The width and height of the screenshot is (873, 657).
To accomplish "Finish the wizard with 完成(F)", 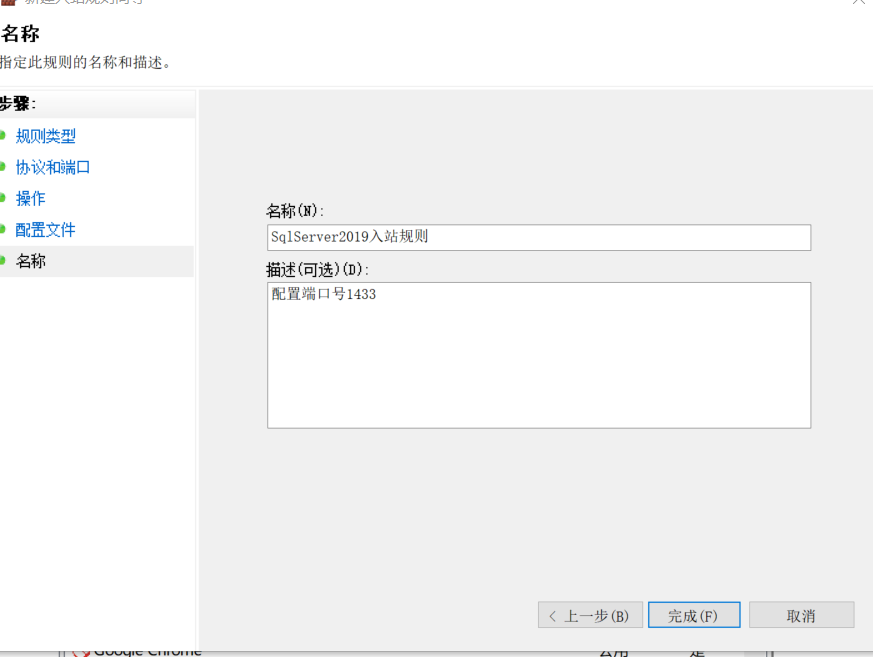I will 694,615.
